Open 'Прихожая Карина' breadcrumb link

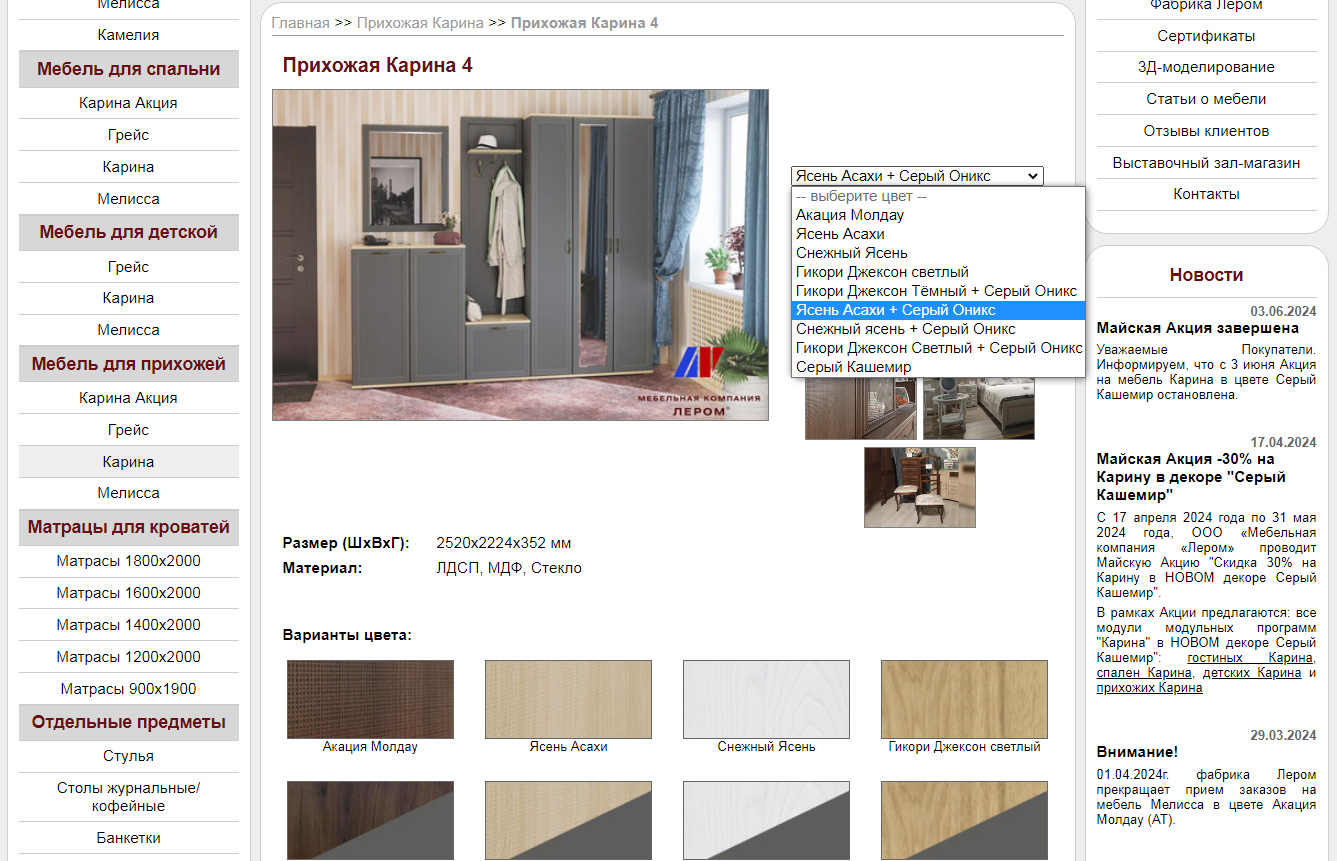tap(420, 22)
